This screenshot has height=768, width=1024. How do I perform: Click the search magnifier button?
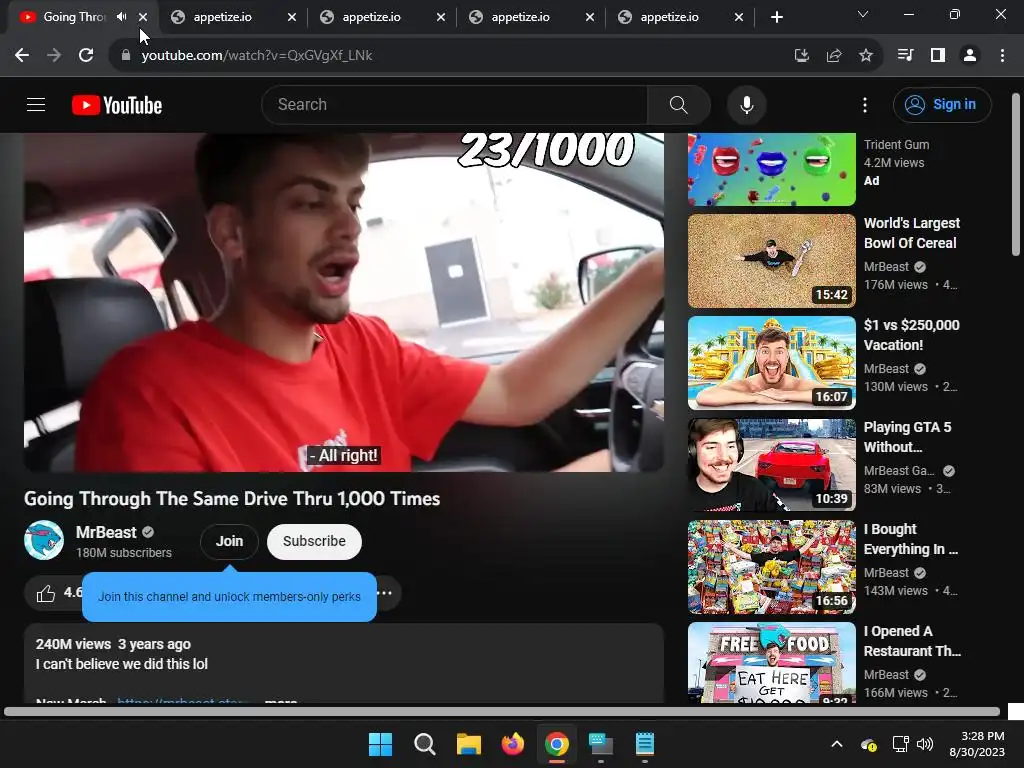(679, 104)
